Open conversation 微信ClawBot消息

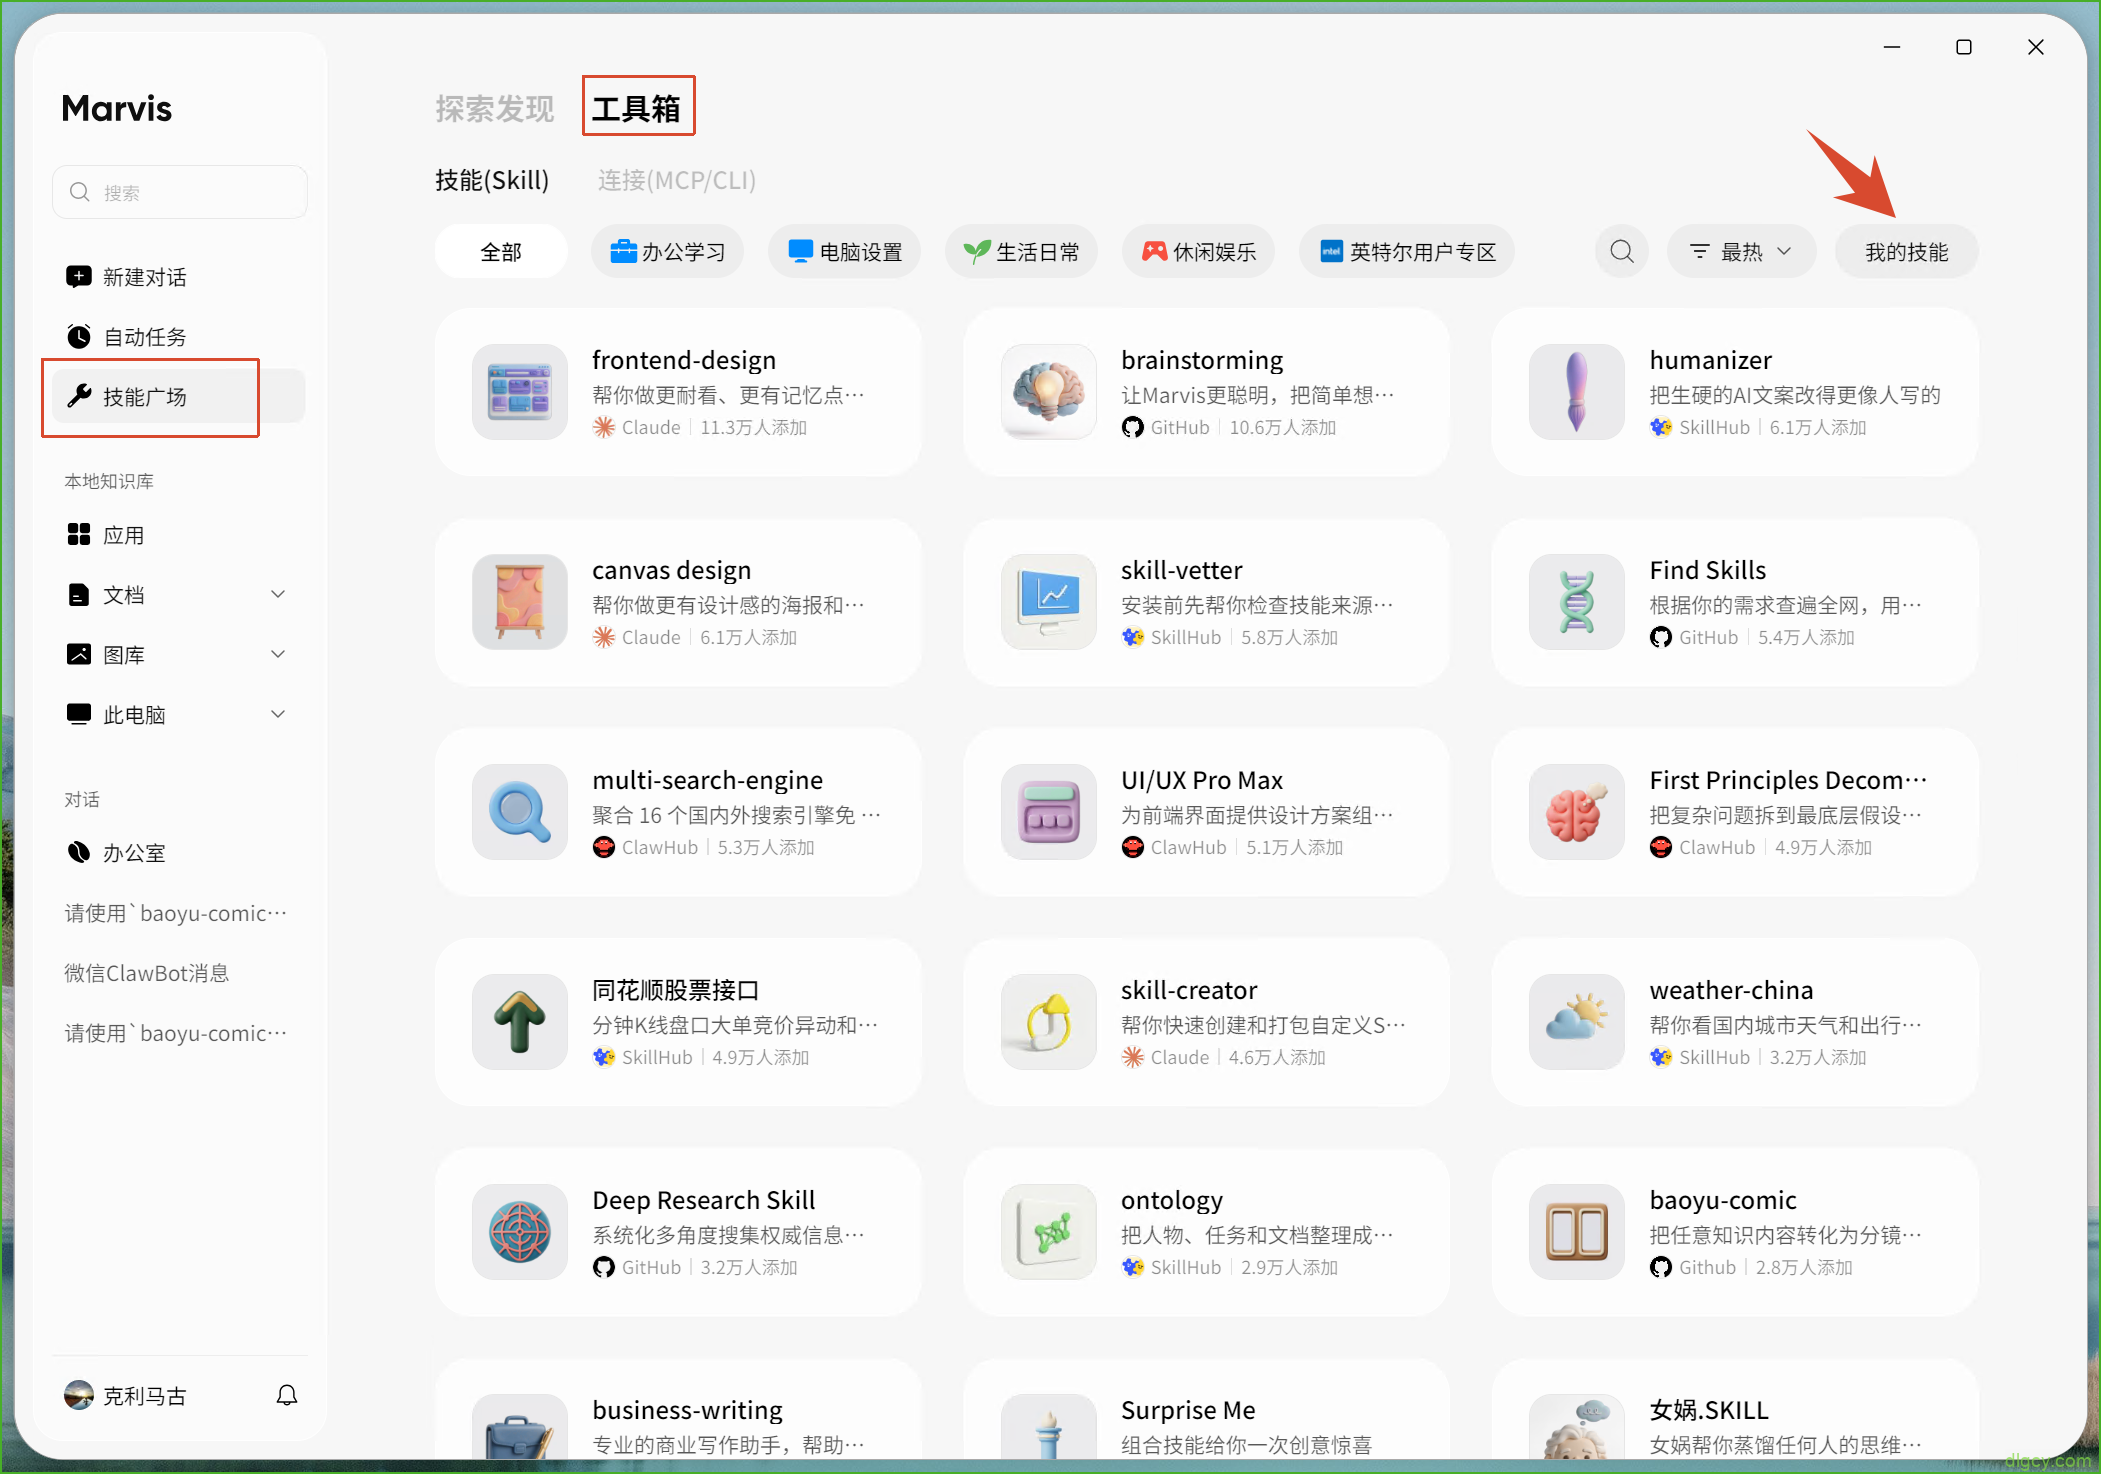147,973
